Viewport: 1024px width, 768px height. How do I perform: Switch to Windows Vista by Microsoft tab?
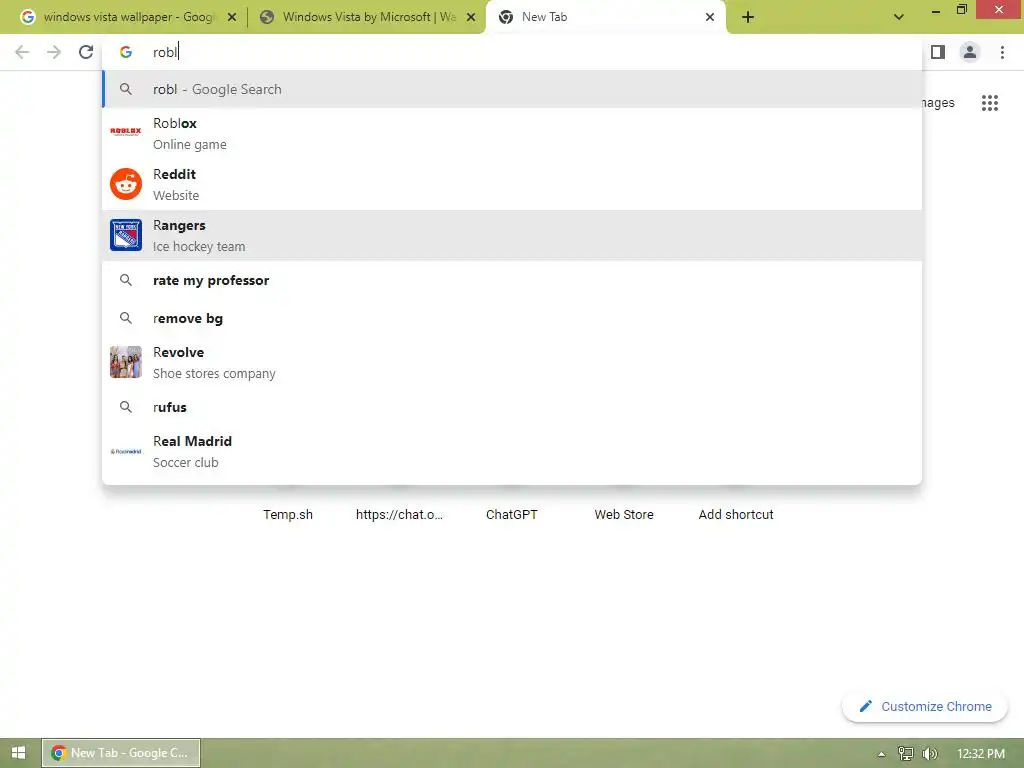click(x=367, y=18)
